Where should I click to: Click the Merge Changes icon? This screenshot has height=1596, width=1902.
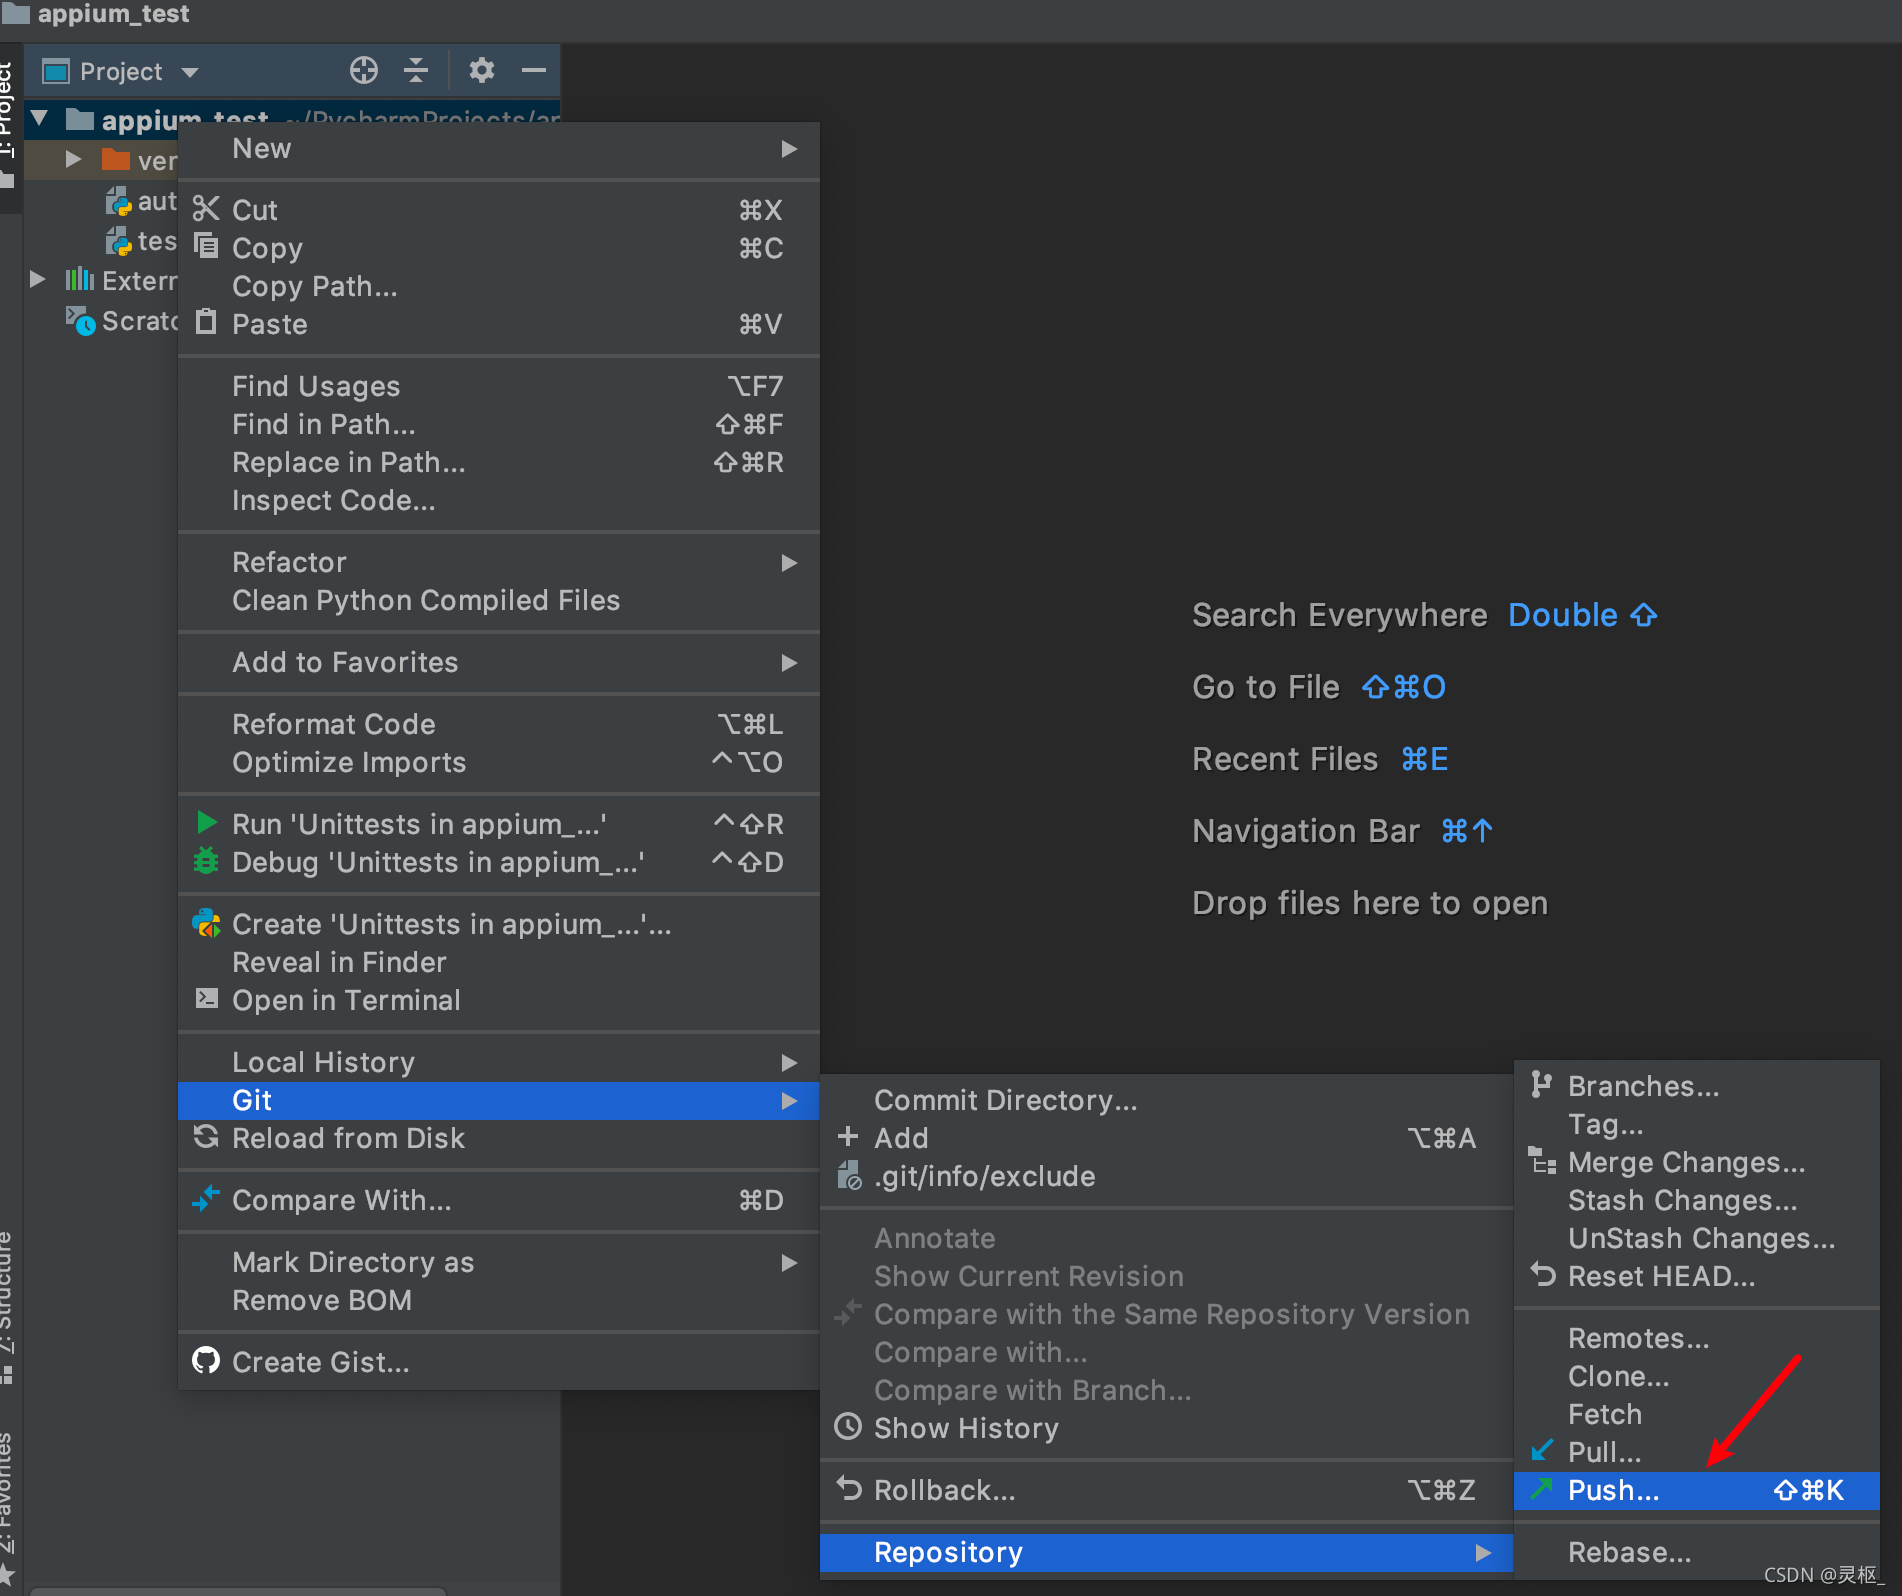1542,1161
